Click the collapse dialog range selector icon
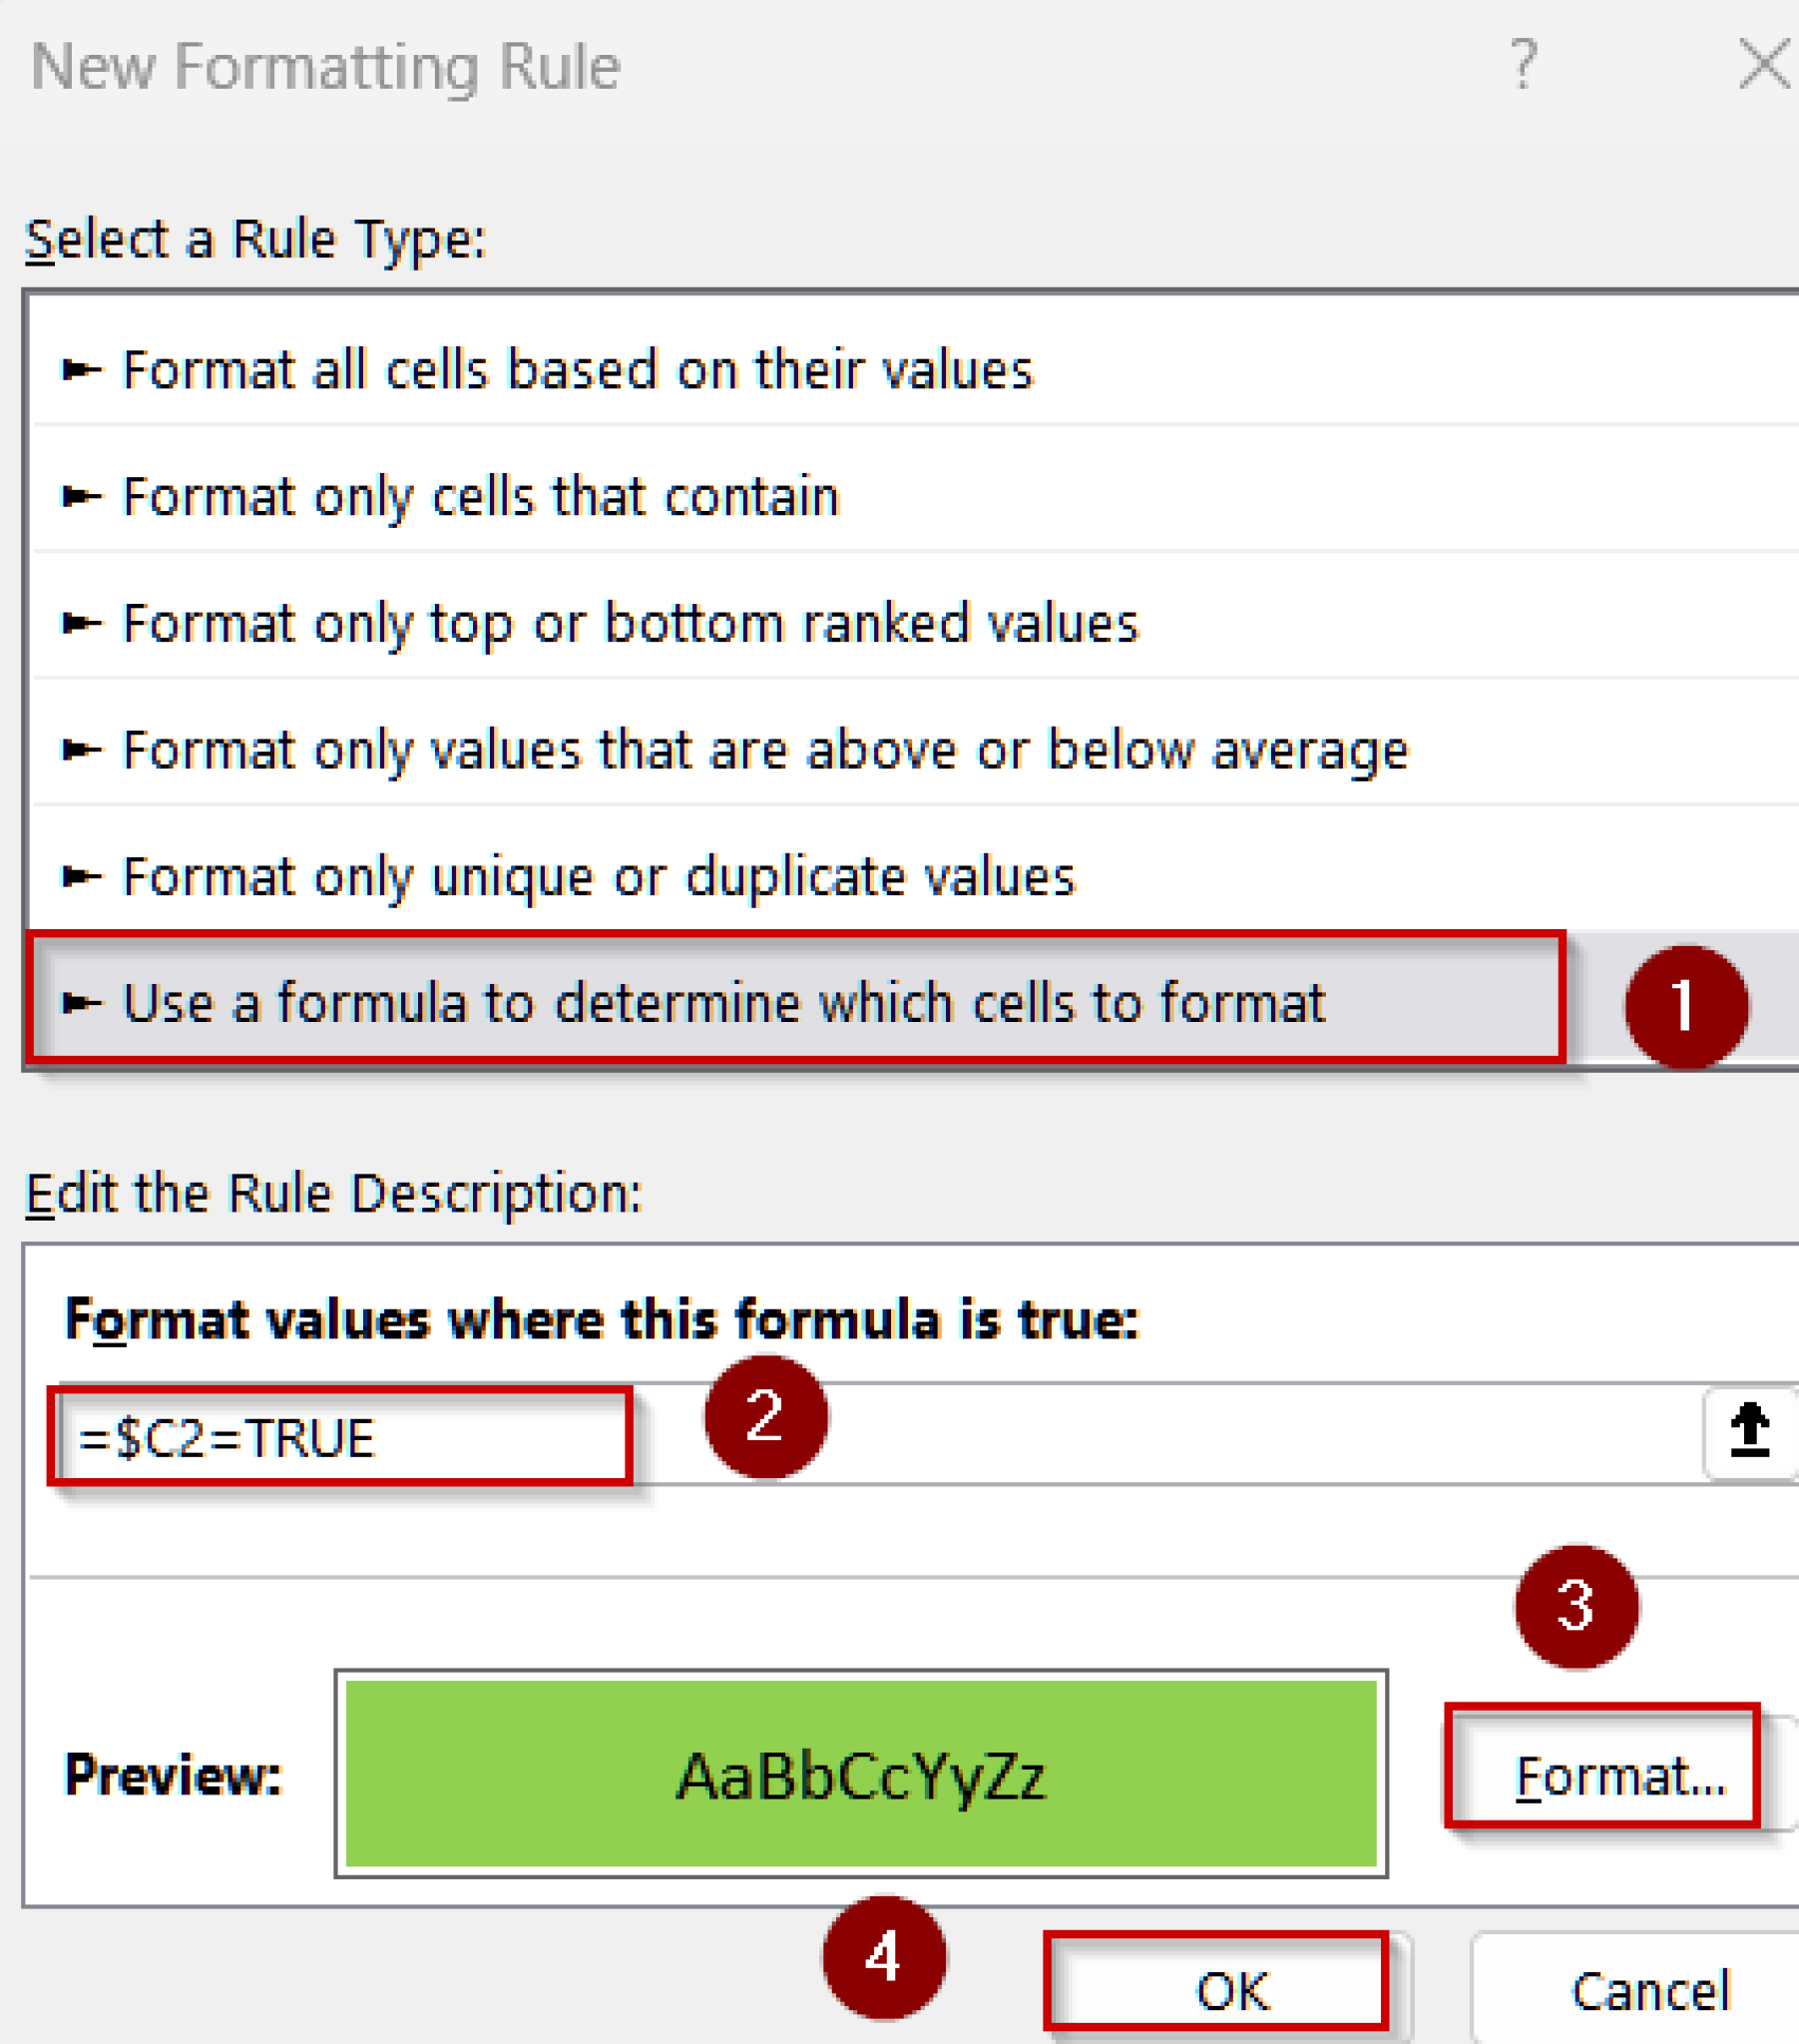The height and width of the screenshot is (2044, 1799). pos(1749,1432)
